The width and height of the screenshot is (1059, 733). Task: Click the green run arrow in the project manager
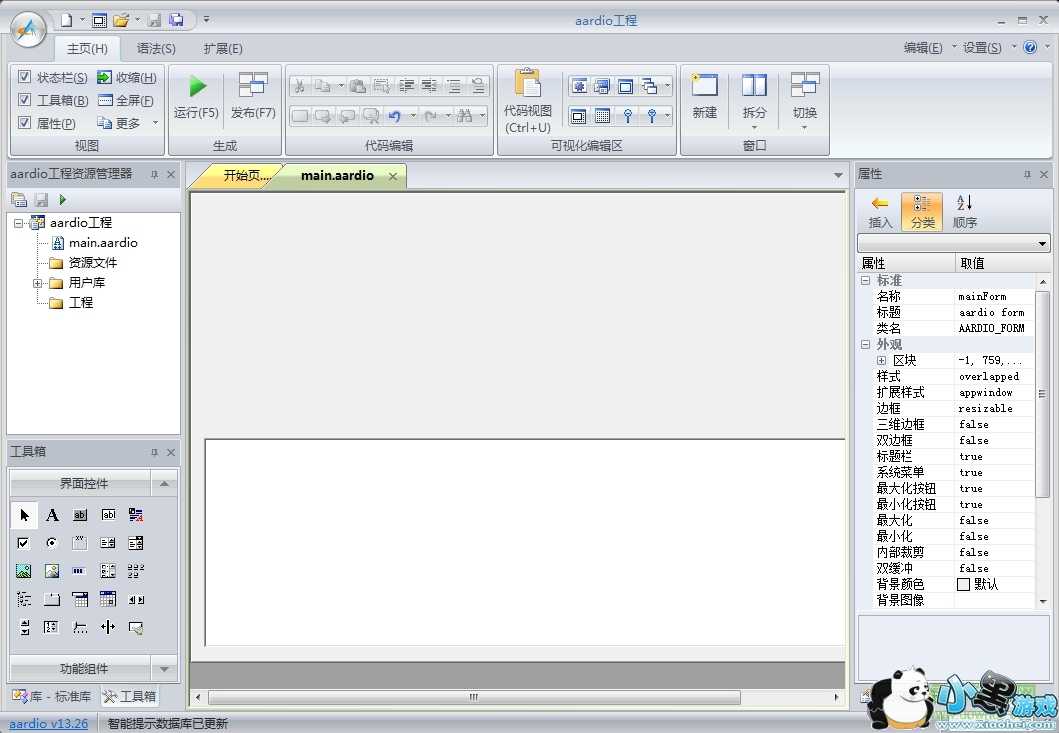pyautogui.click(x=63, y=200)
